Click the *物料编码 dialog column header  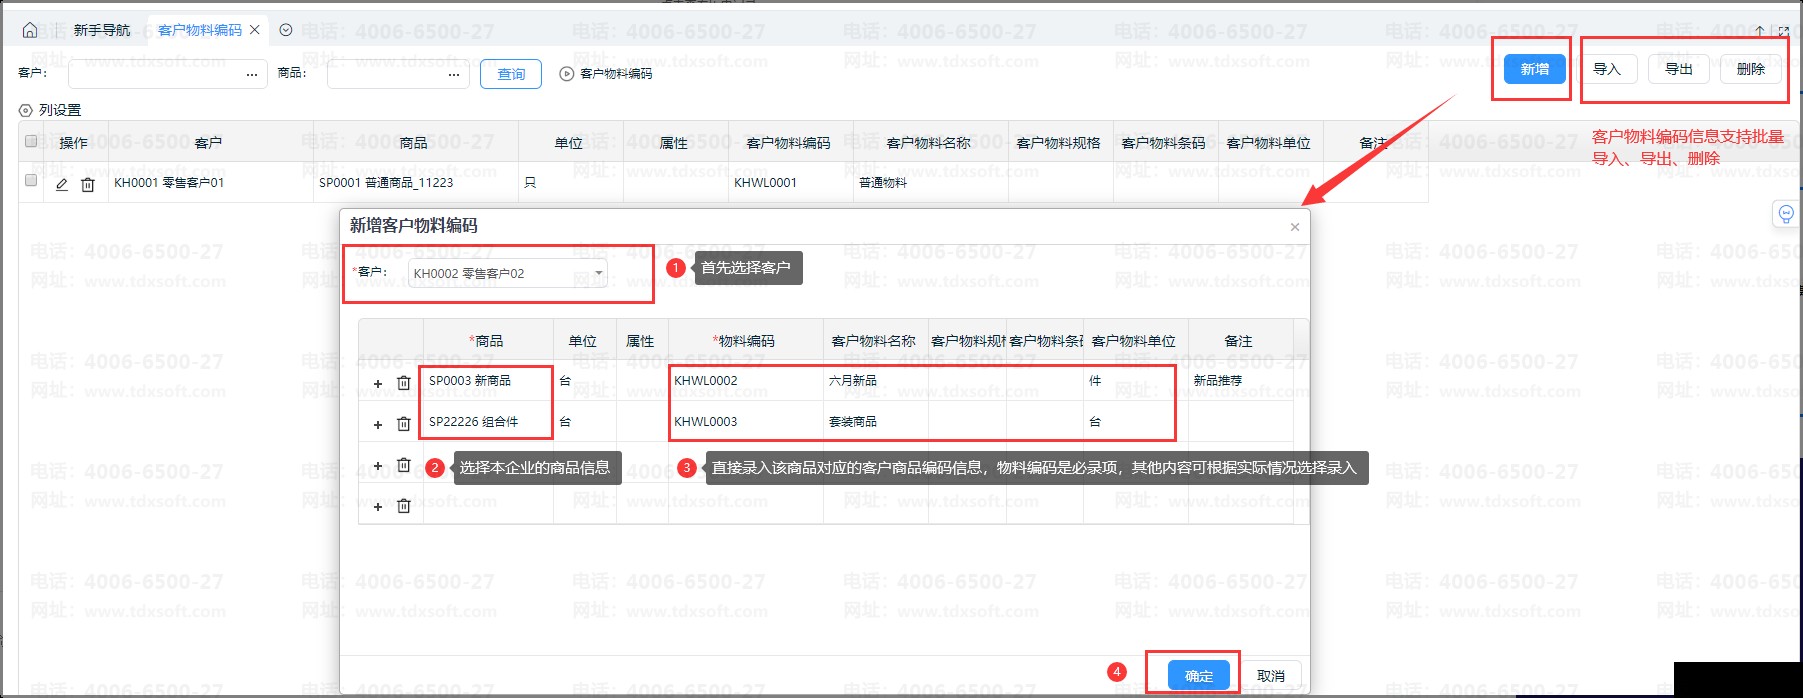coord(745,341)
